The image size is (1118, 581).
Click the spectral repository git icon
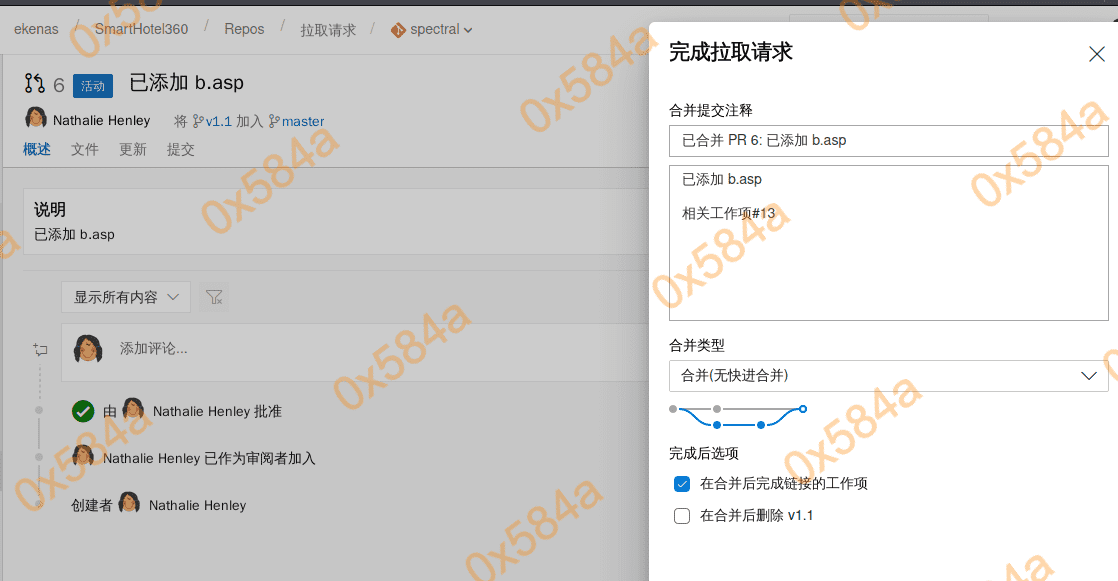[x=398, y=30]
